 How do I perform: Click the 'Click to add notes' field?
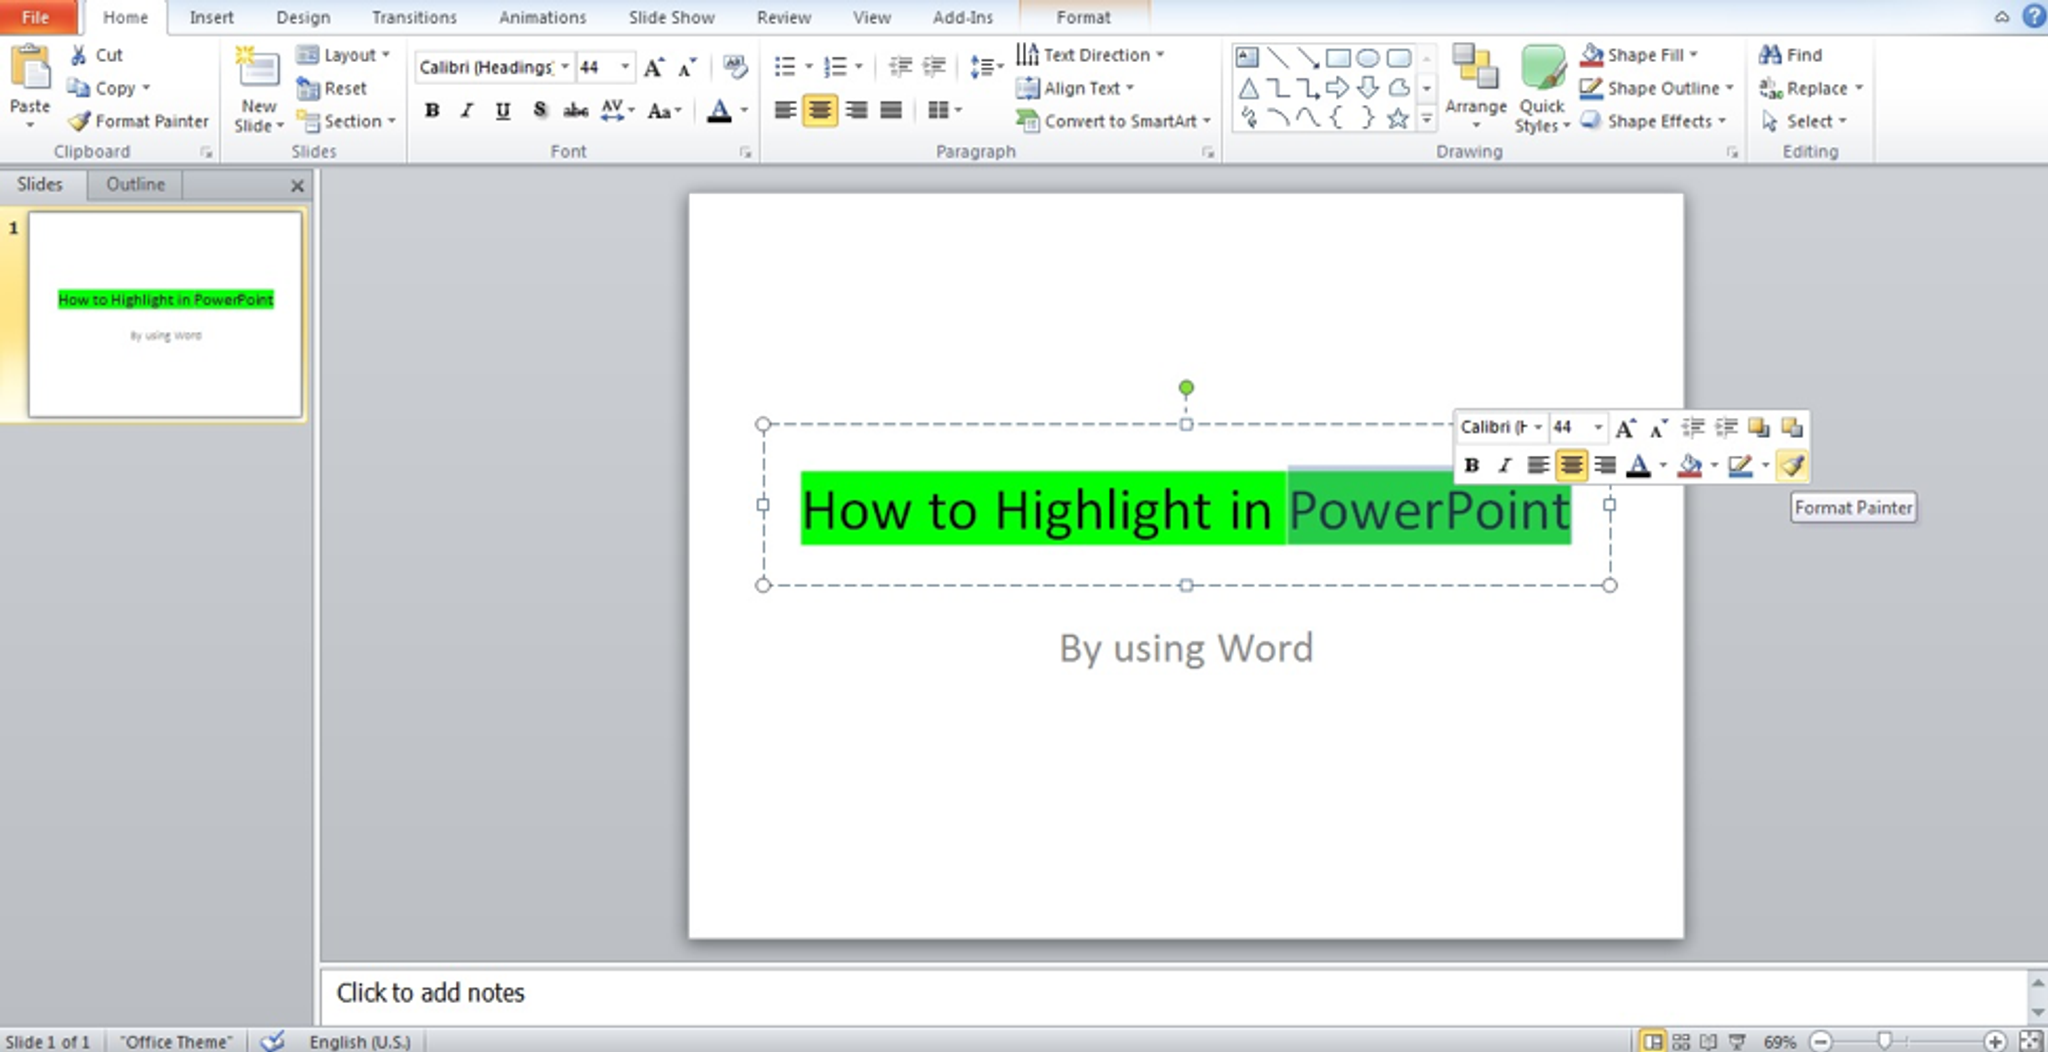click(430, 993)
